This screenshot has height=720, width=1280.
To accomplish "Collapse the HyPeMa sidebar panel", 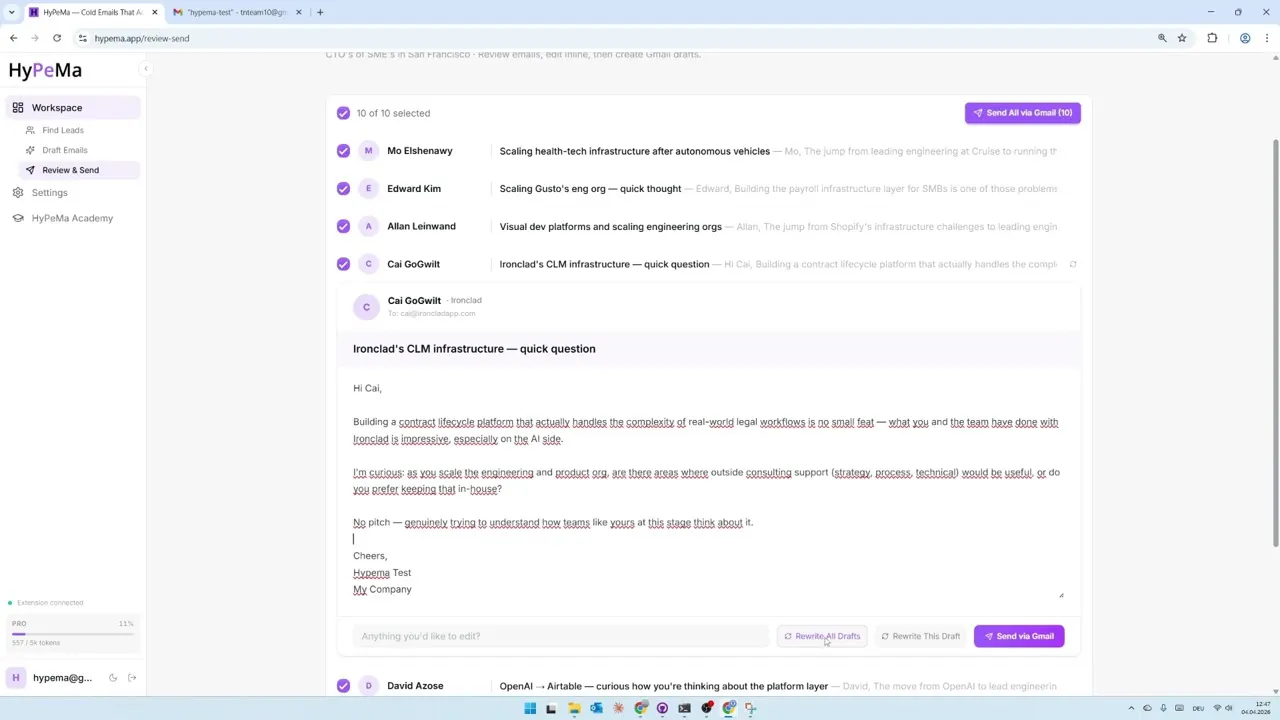I will 145,69.
